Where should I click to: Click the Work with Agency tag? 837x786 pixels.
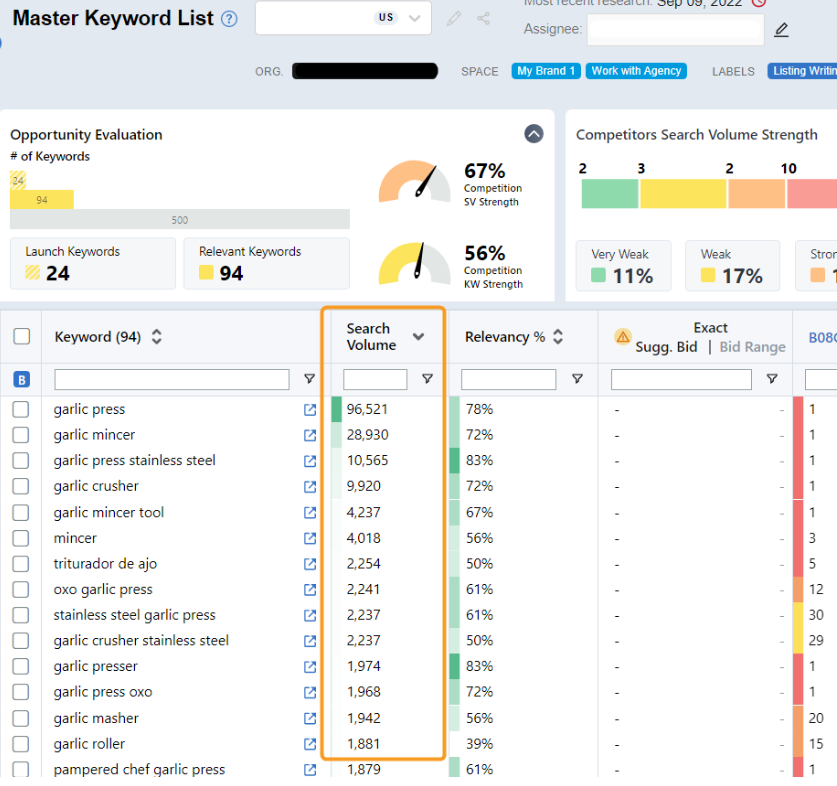pyautogui.click(x=636, y=71)
